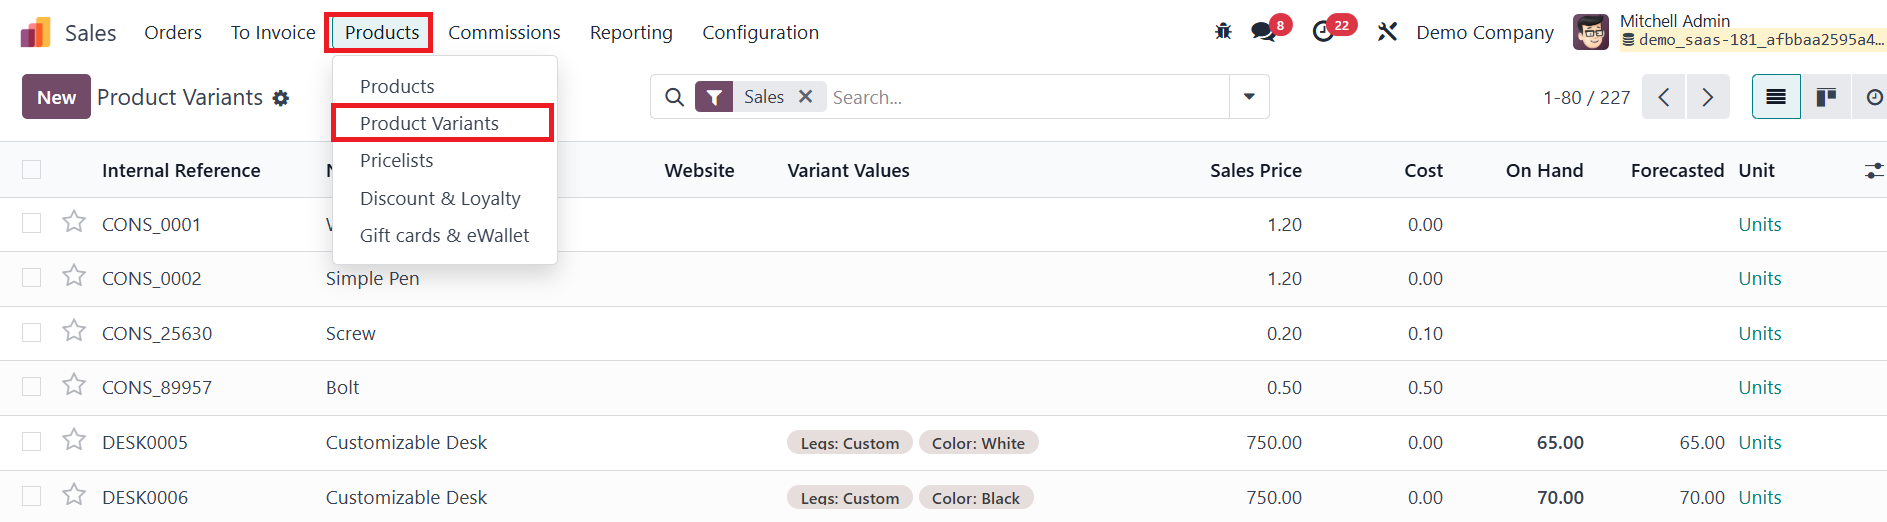Click the wrench tools icon
1887x522 pixels.
point(1387,32)
